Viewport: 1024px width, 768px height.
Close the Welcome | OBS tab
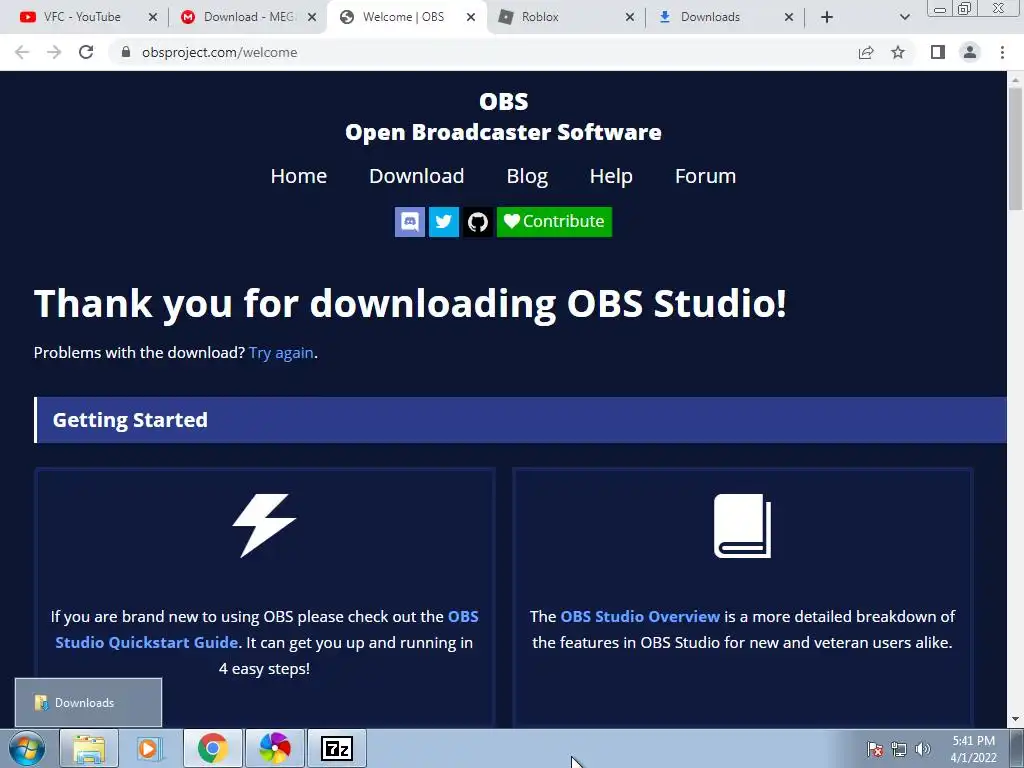click(471, 17)
